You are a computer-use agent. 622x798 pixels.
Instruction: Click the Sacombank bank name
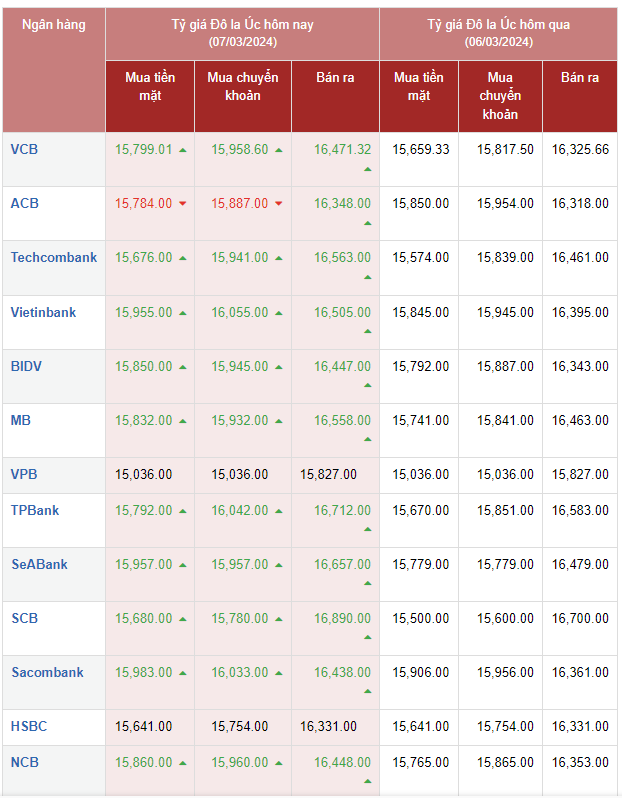(x=47, y=672)
